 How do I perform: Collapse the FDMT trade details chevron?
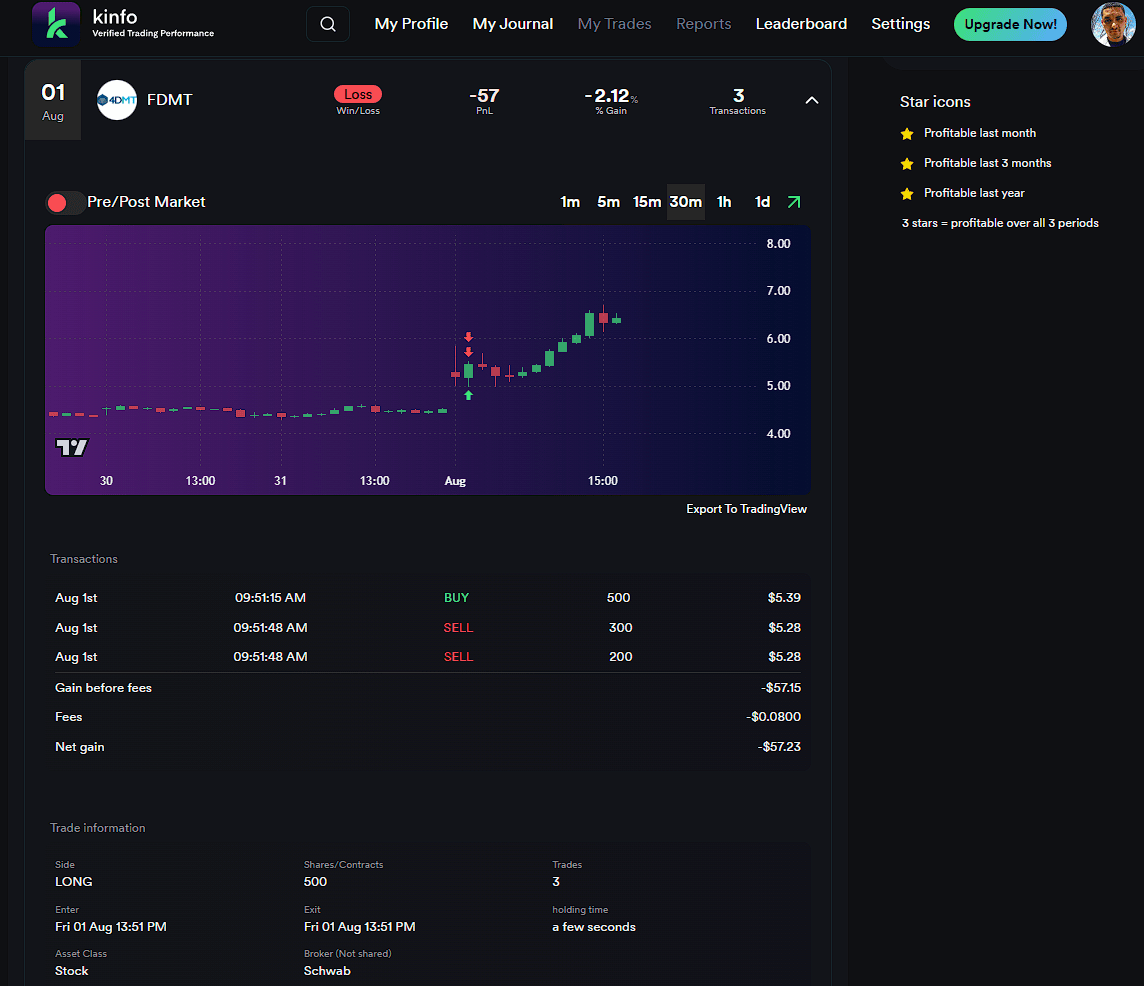pos(812,100)
